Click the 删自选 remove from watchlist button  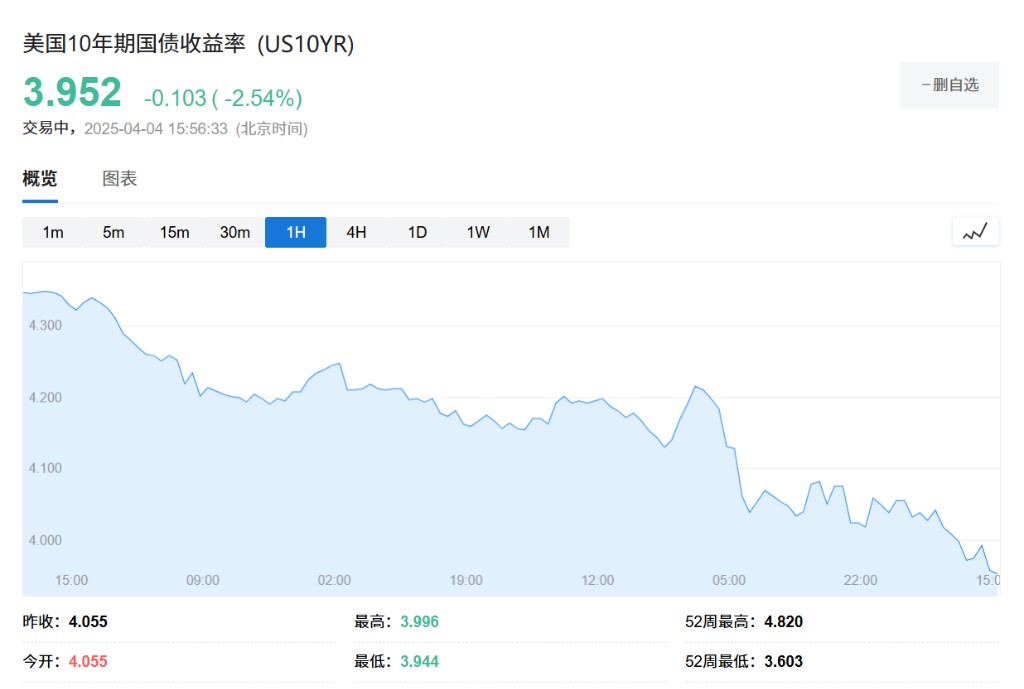(950, 85)
